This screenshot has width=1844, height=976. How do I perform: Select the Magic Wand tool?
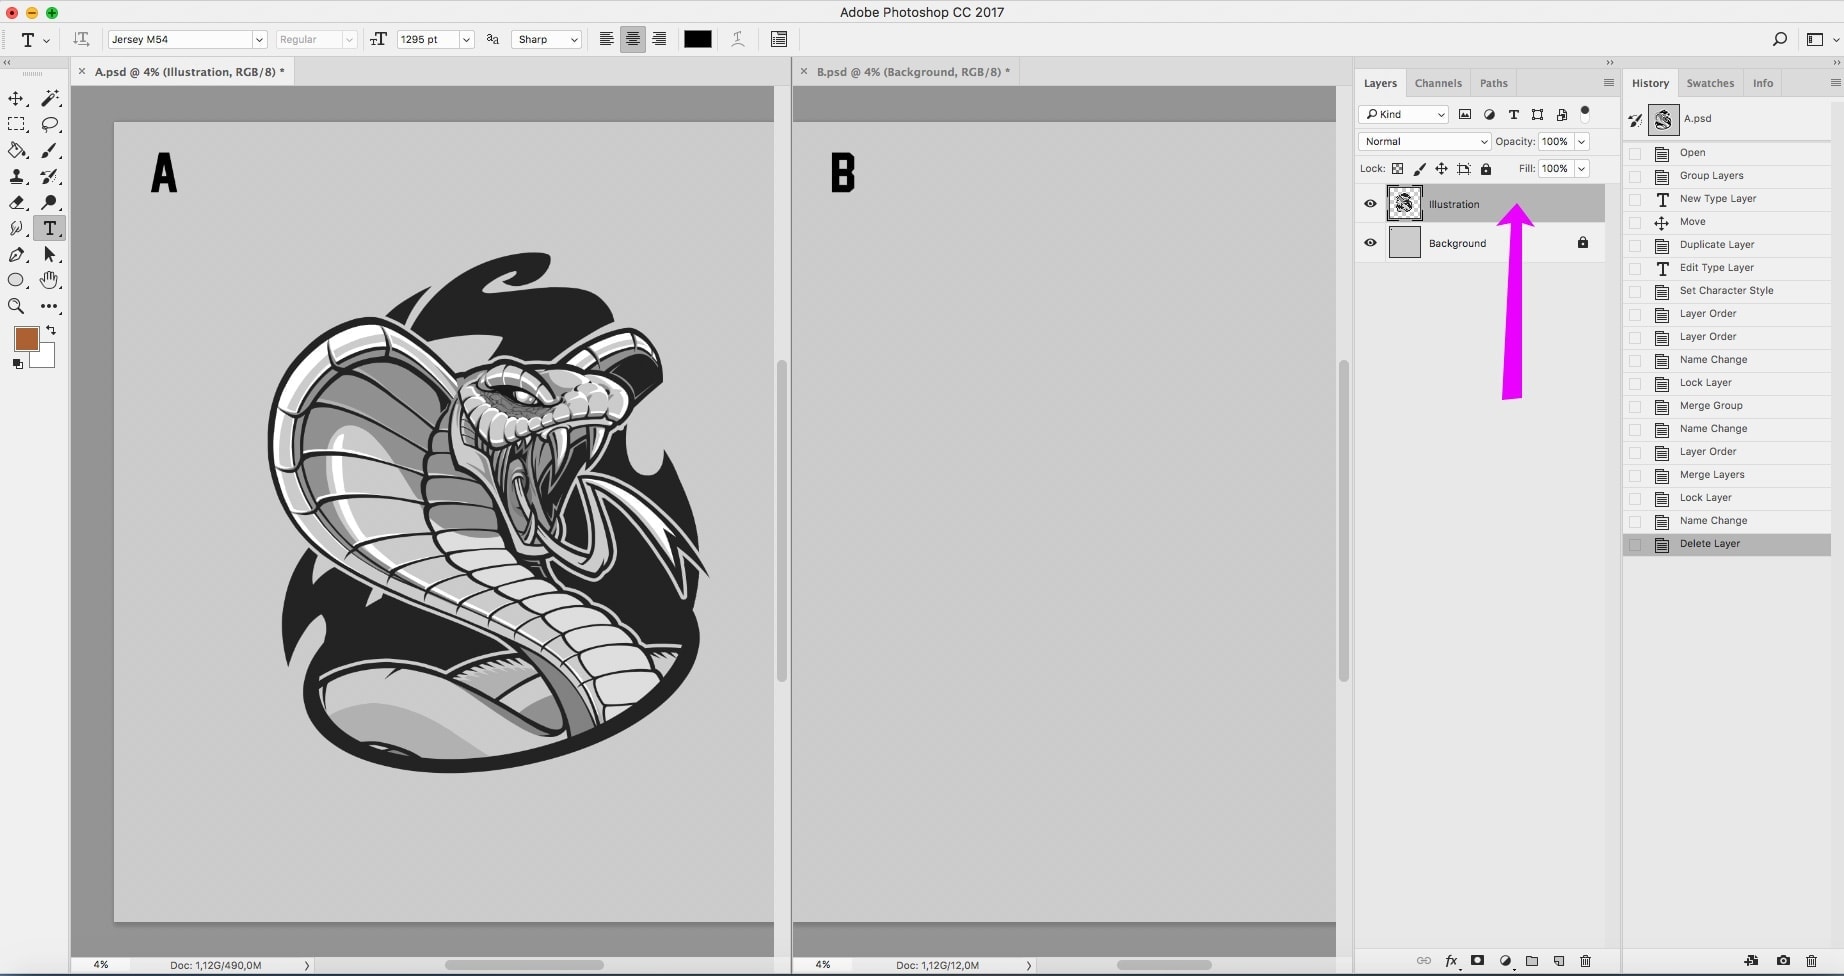tap(50, 99)
